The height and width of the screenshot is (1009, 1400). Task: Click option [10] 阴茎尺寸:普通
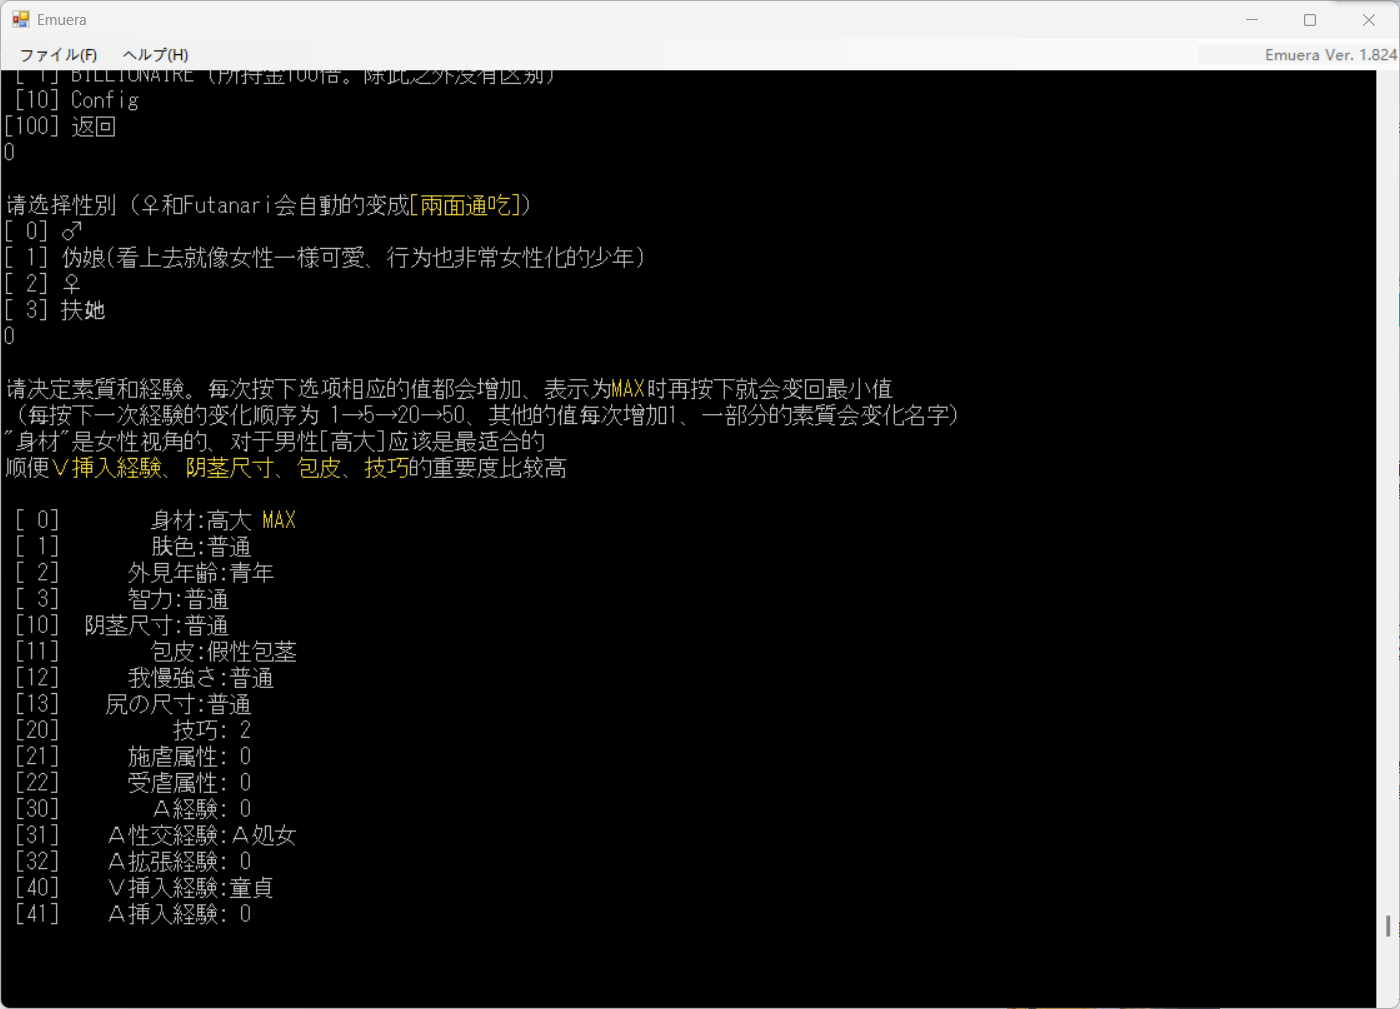click(x=122, y=625)
